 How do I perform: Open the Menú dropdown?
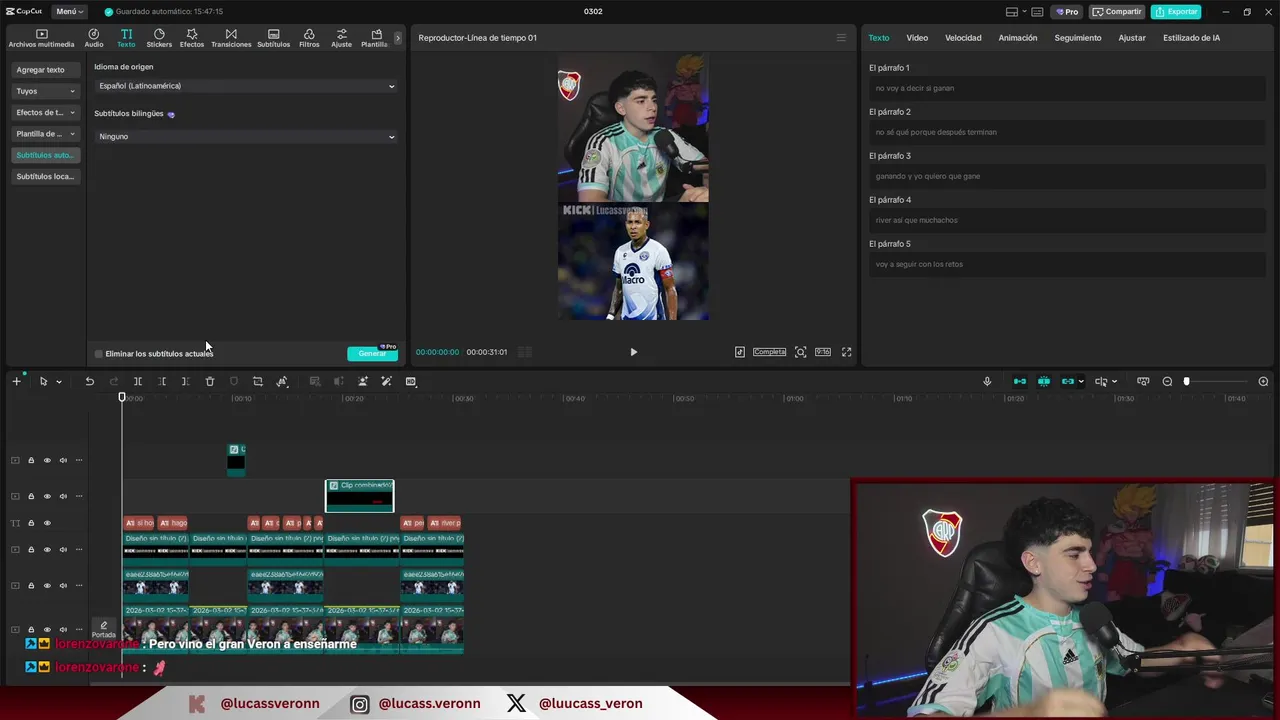pos(69,12)
